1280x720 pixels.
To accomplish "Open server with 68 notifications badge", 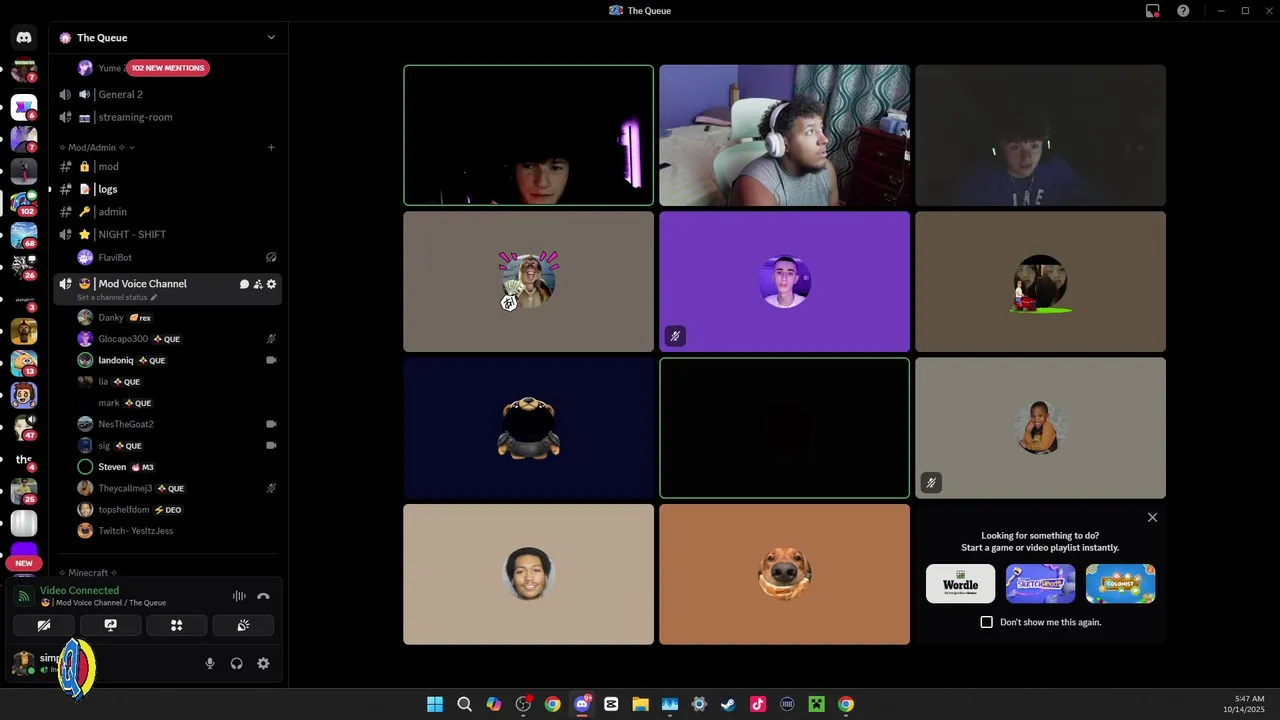I will tap(24, 234).
